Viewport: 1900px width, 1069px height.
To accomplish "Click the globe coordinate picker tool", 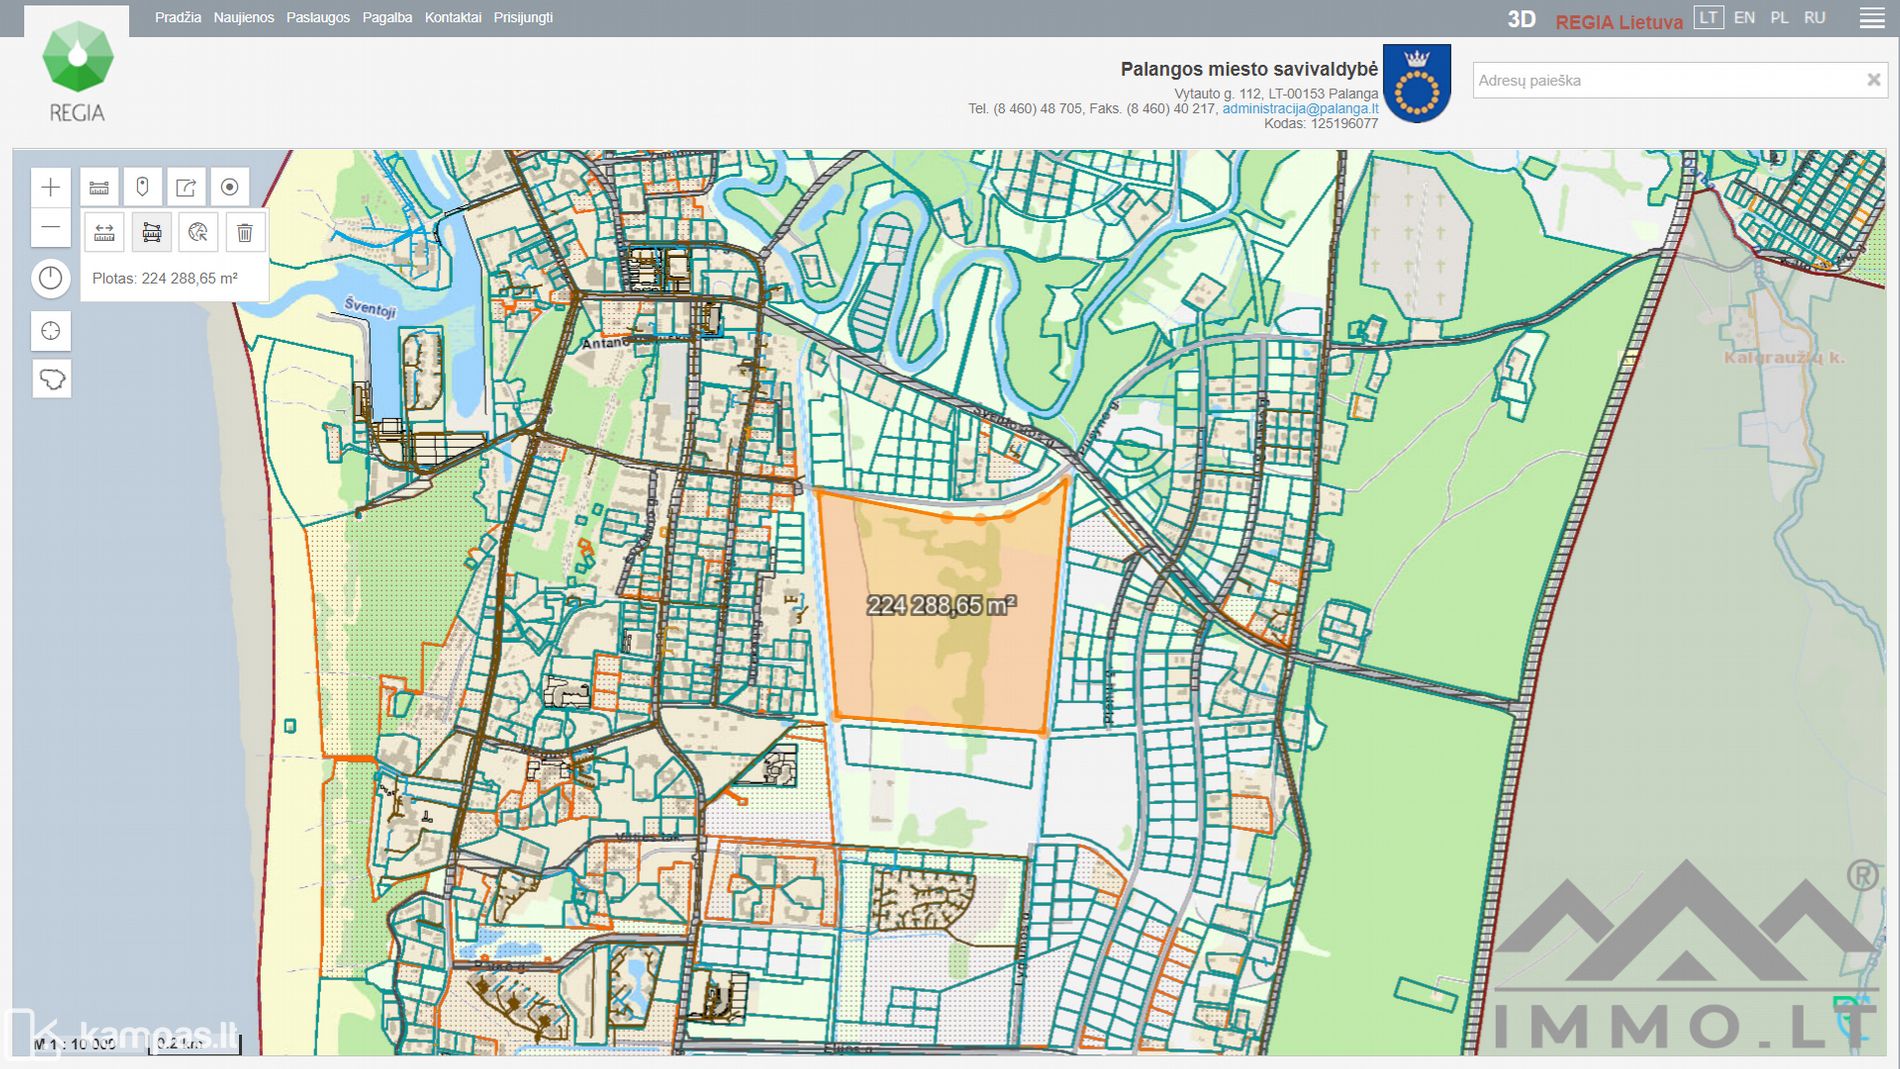I will pyautogui.click(x=198, y=233).
